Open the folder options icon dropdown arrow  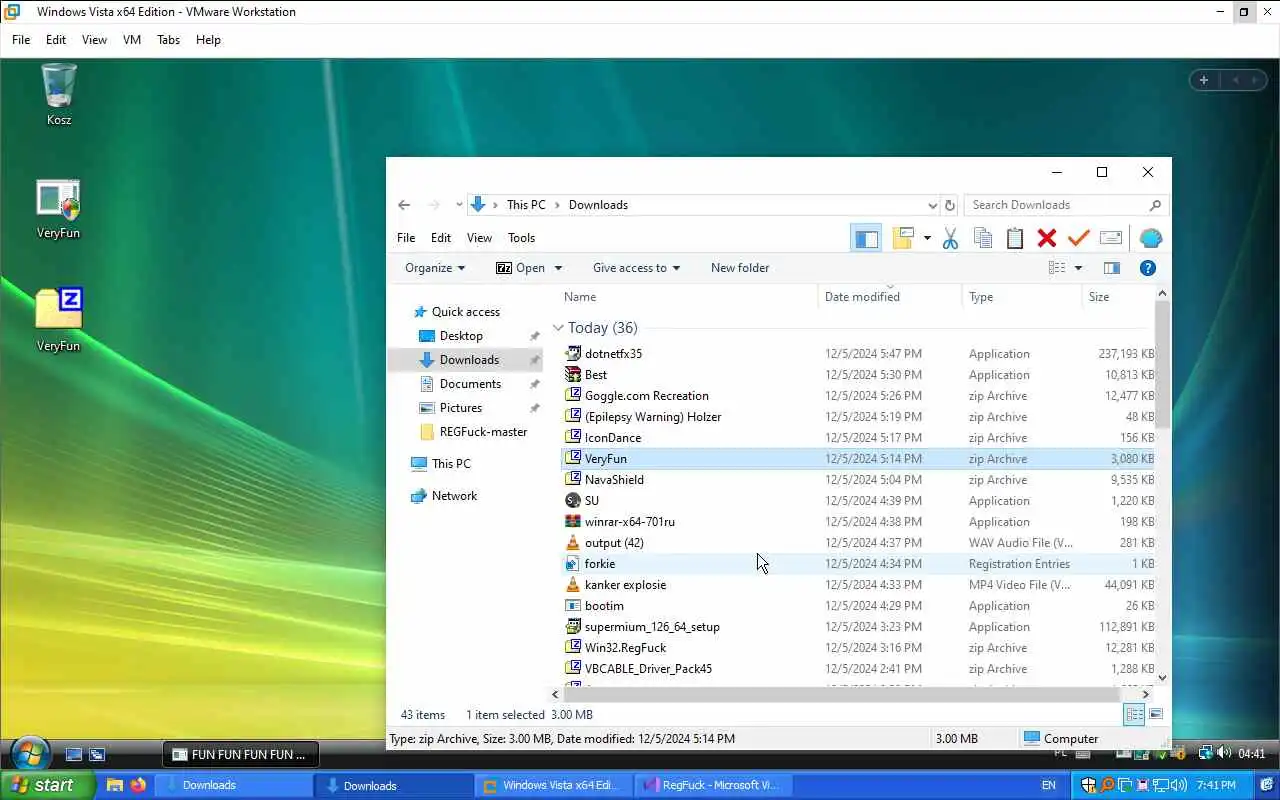(927, 238)
